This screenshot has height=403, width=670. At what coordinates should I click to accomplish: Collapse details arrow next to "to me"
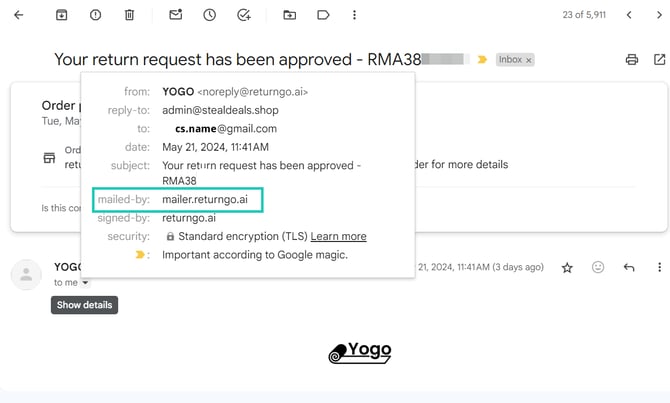85,283
